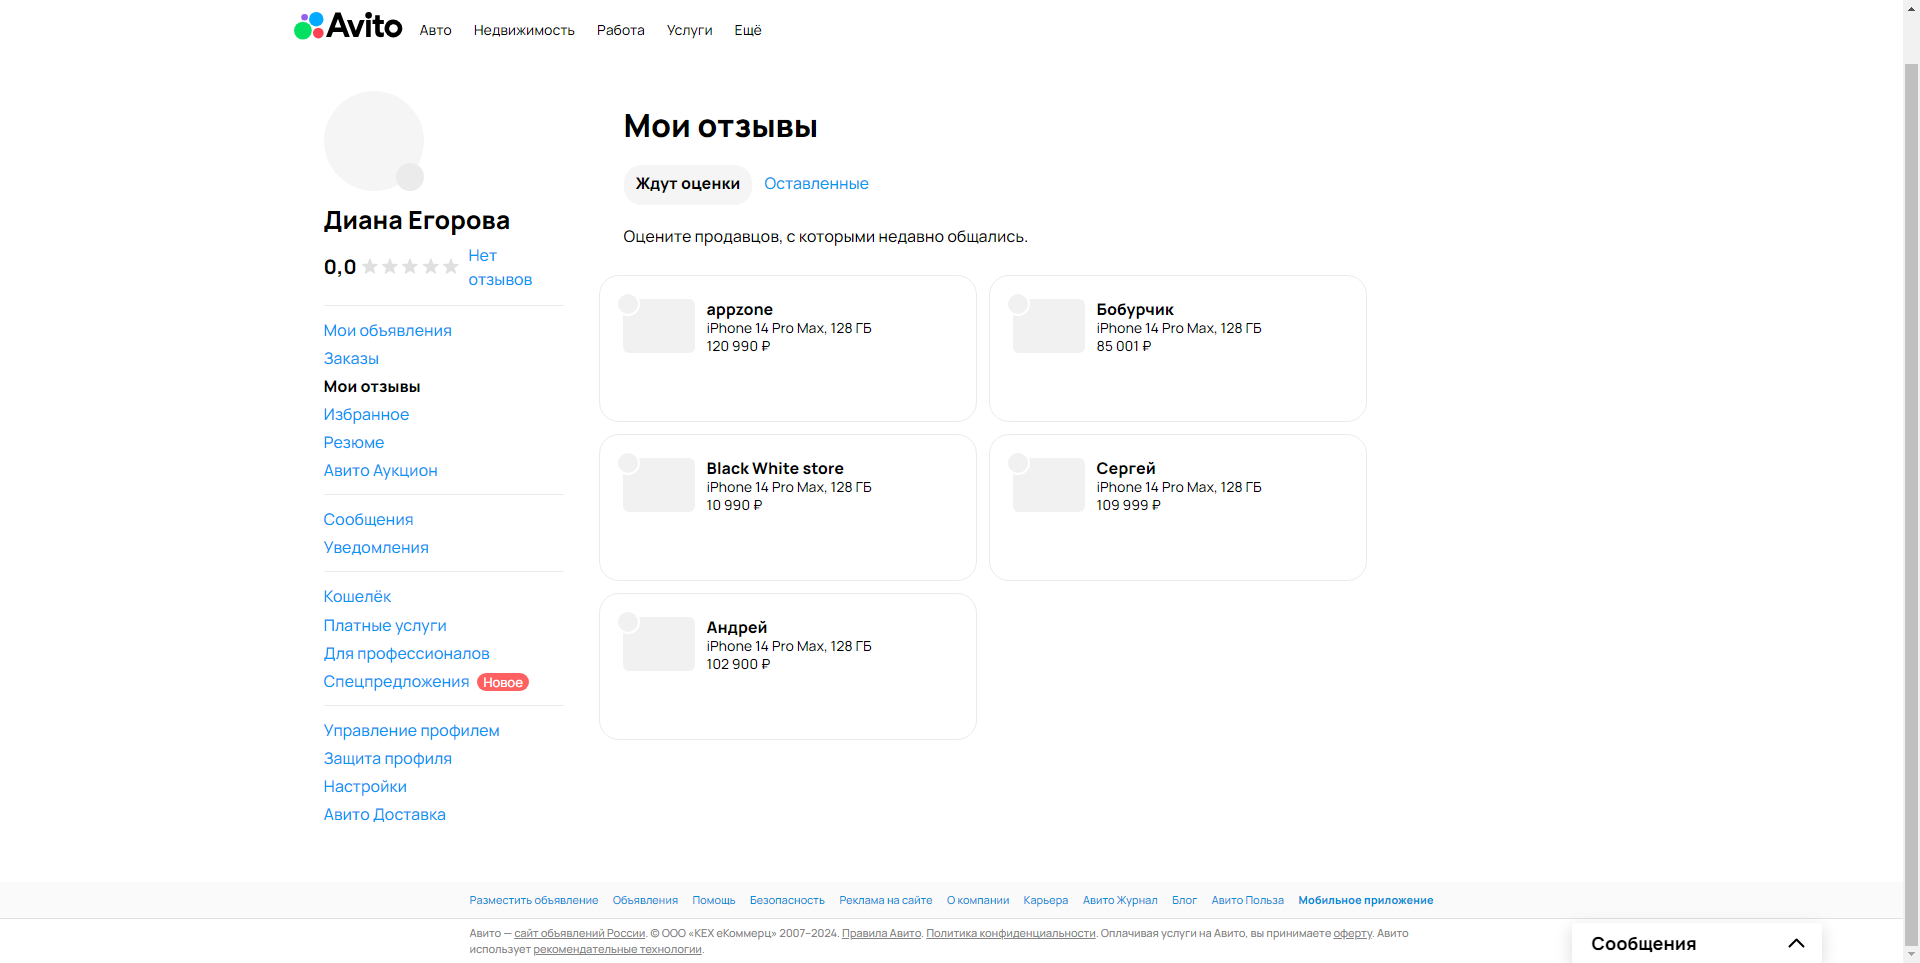This screenshot has height=963, width=1920.
Task: Click the 102 900 ₽ price
Action: 738,664
